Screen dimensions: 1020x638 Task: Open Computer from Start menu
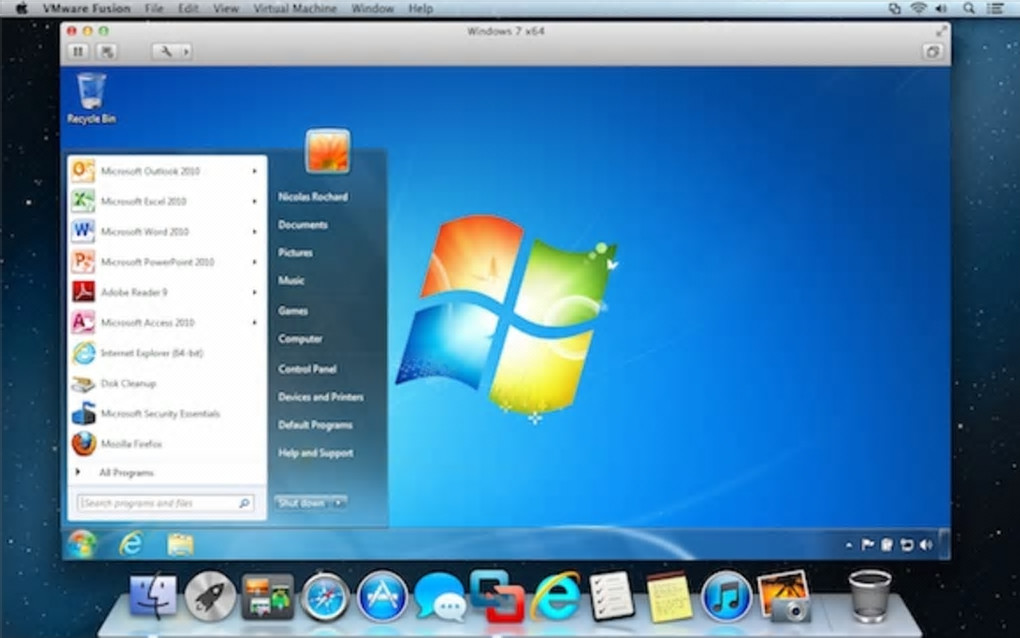click(300, 339)
